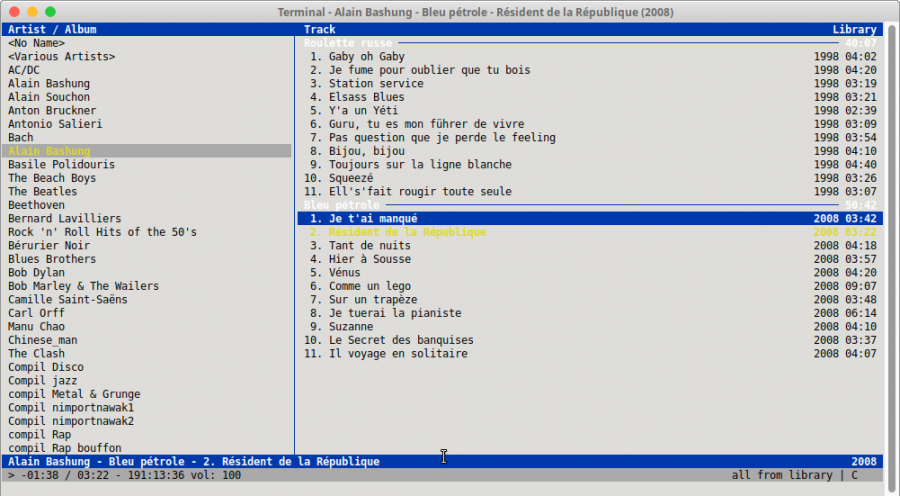Select track Bijou, bijou
Image resolution: width=900 pixels, height=496 pixels.
tap(590, 151)
